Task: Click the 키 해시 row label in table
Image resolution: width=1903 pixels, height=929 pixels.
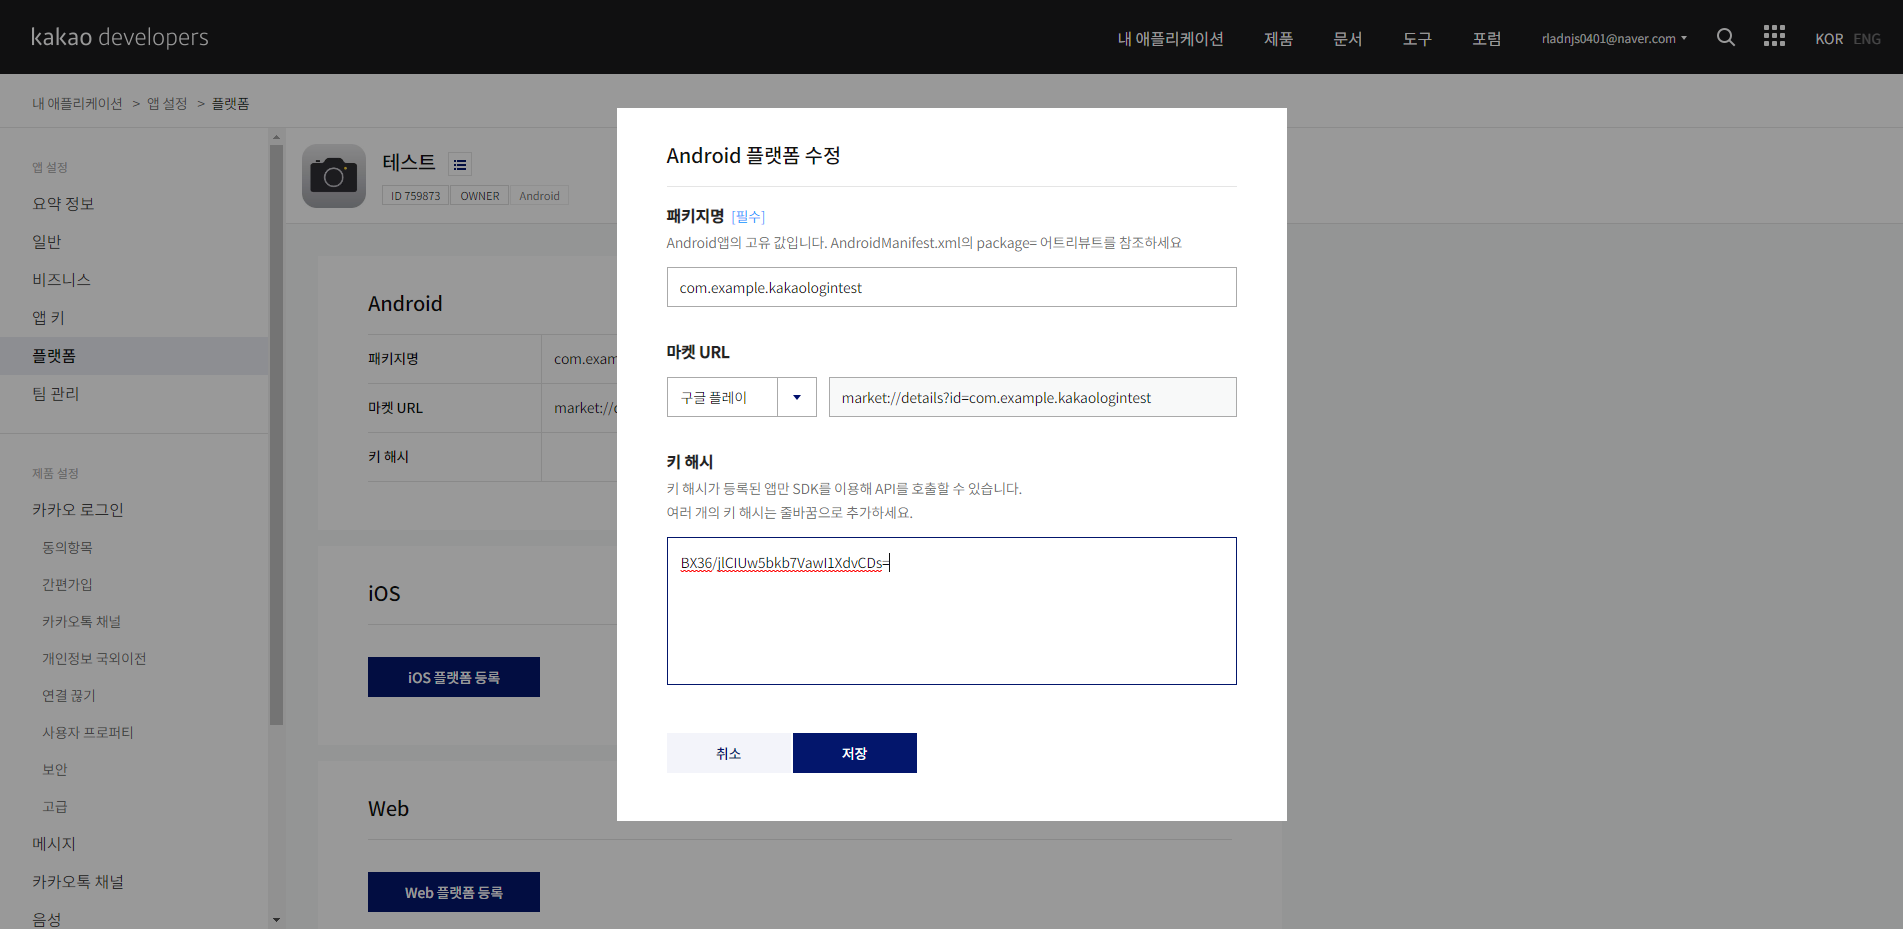Action: (388, 457)
